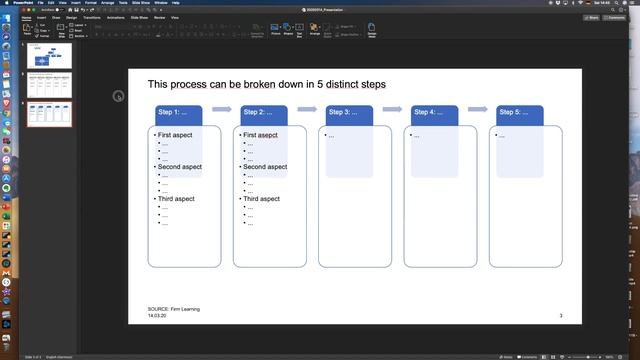Click Fit slide to window icon

(x=620, y=357)
